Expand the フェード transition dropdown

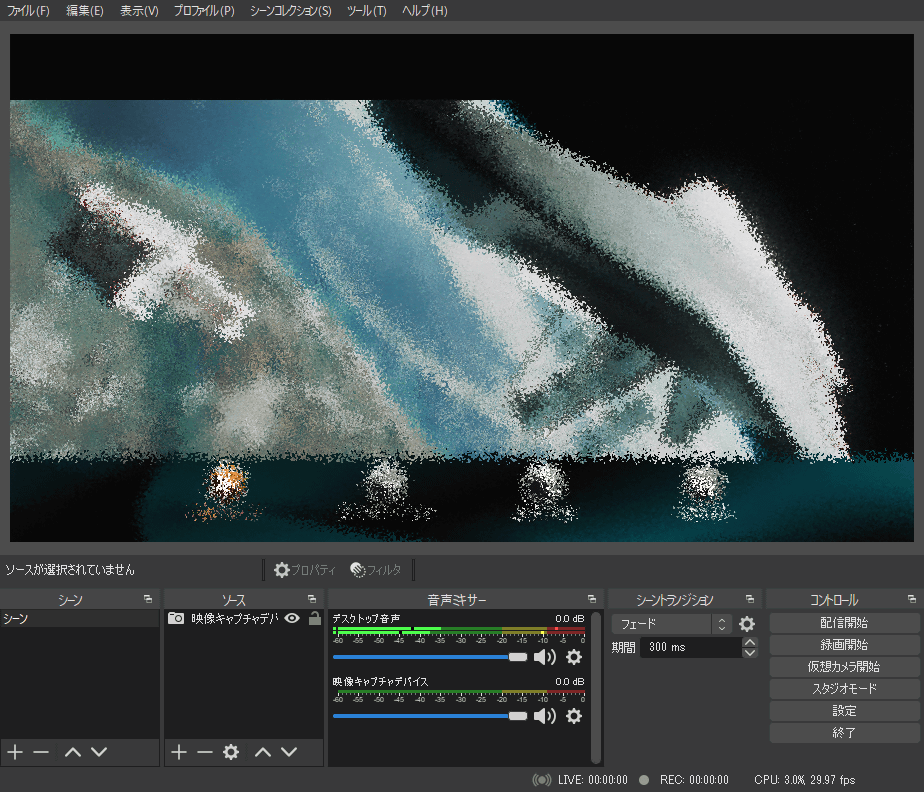pyautogui.click(x=672, y=623)
